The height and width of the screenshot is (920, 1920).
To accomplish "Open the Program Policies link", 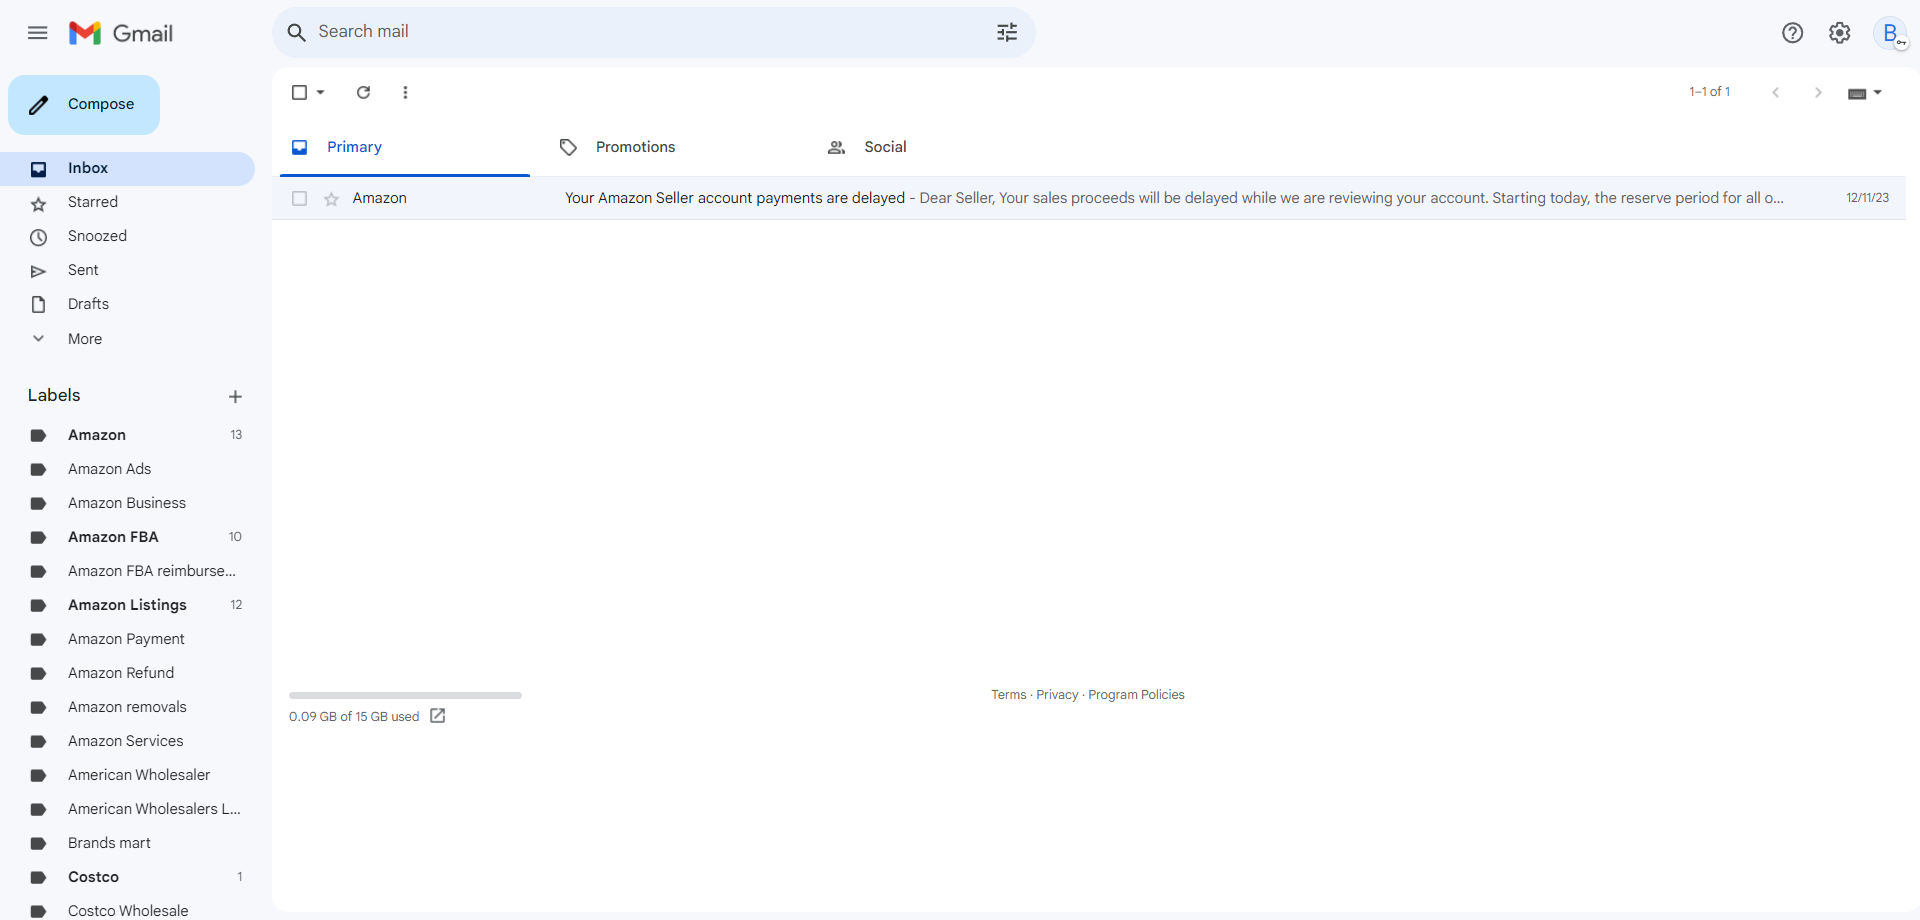I will pos(1136,695).
